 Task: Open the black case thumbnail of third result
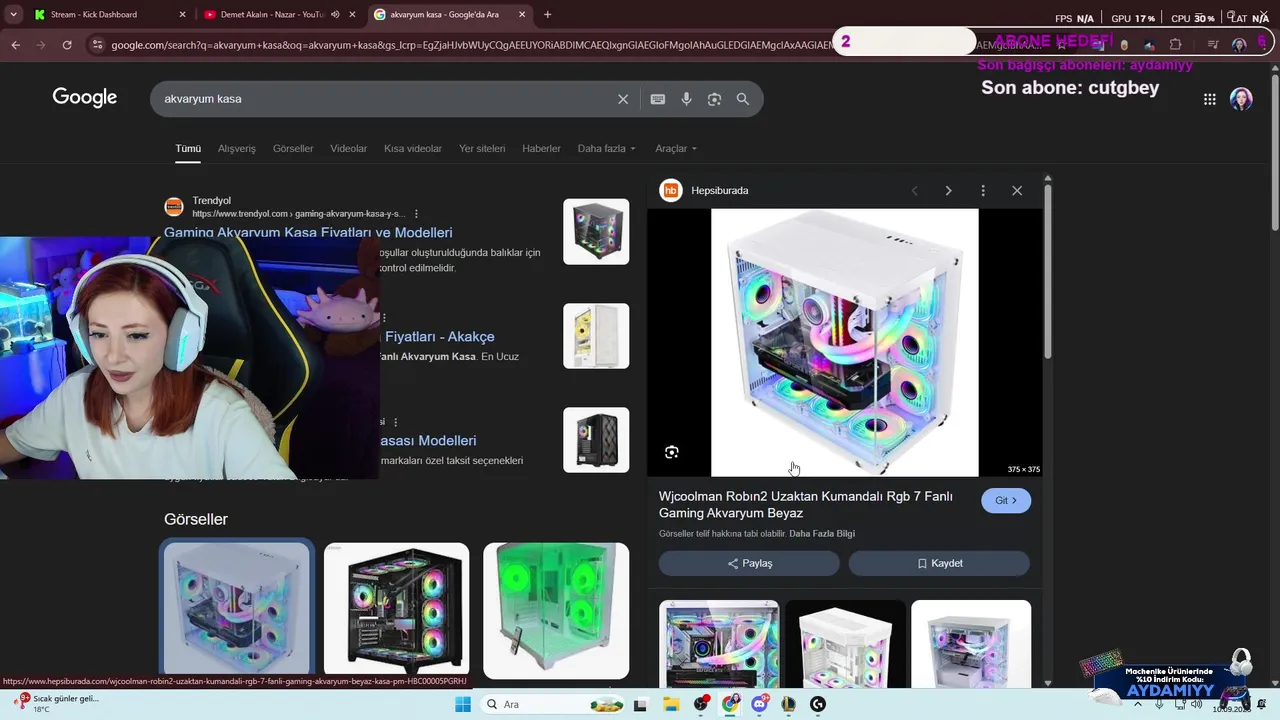pyautogui.click(x=596, y=440)
